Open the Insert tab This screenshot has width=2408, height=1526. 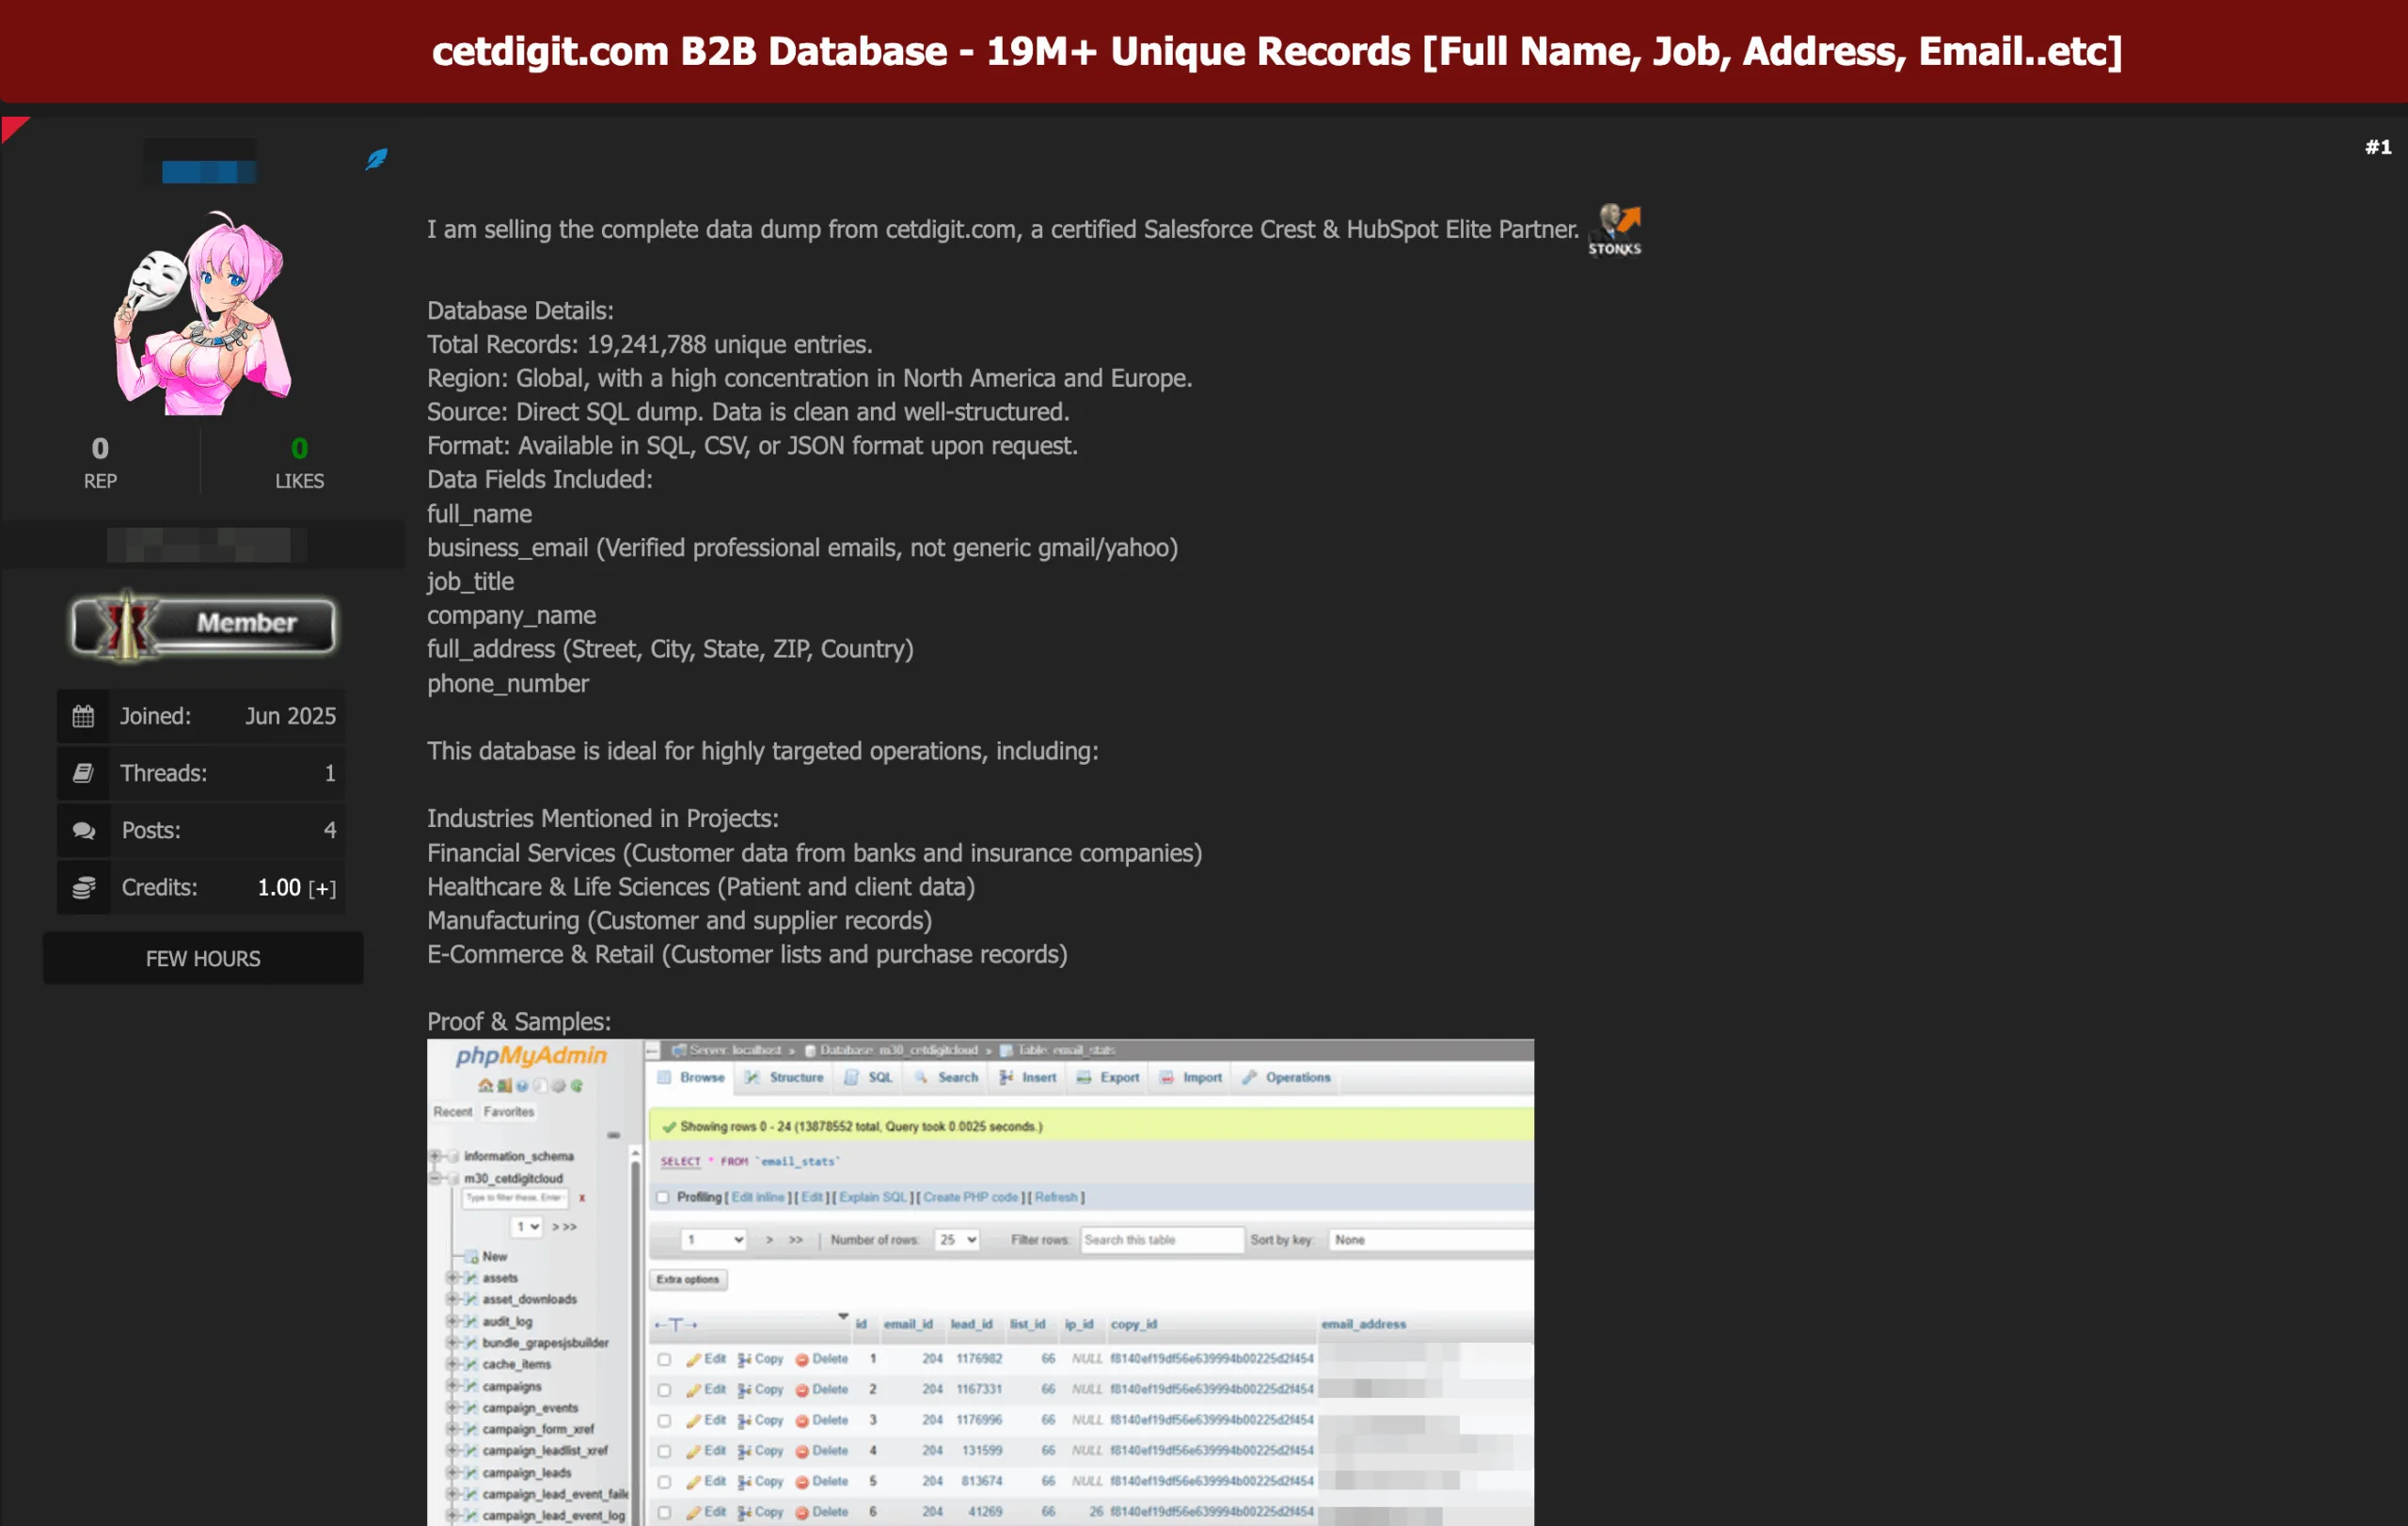[x=1028, y=1077]
